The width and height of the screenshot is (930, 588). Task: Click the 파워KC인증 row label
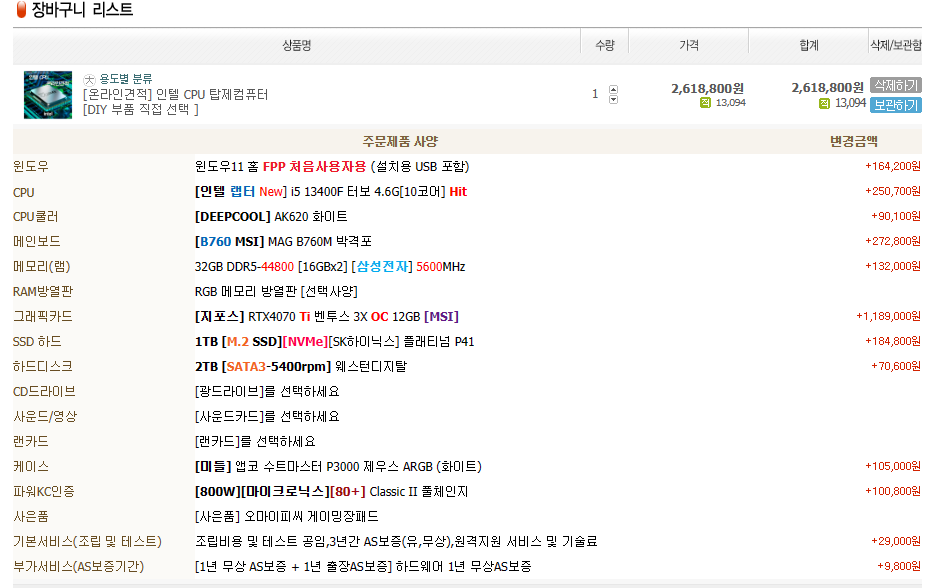(x=44, y=491)
